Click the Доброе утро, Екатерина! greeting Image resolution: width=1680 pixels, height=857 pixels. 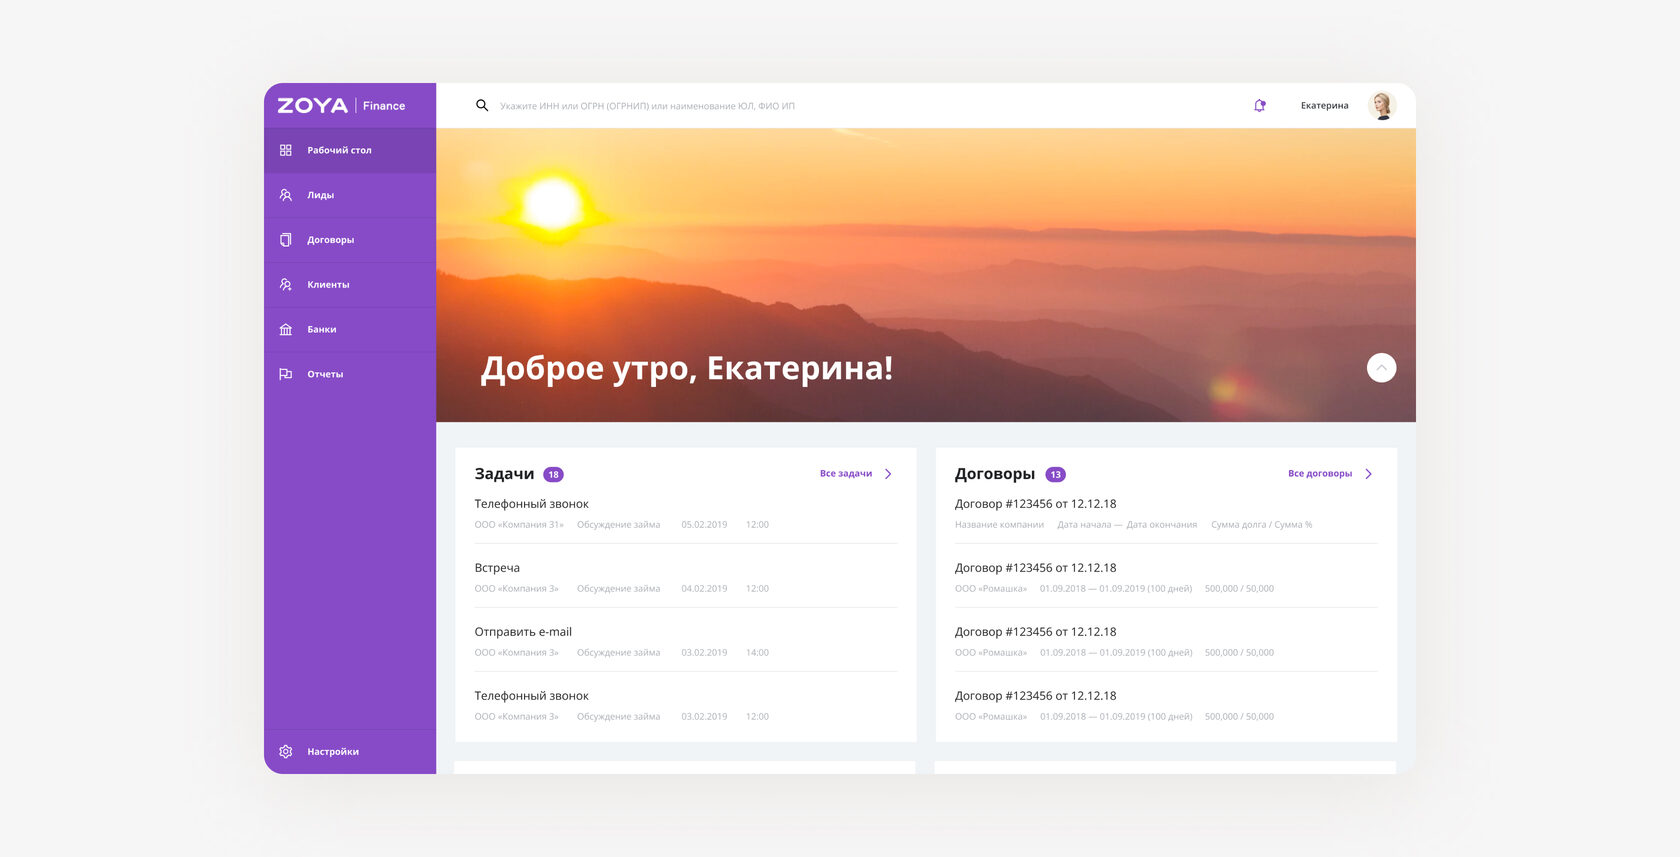687,369
